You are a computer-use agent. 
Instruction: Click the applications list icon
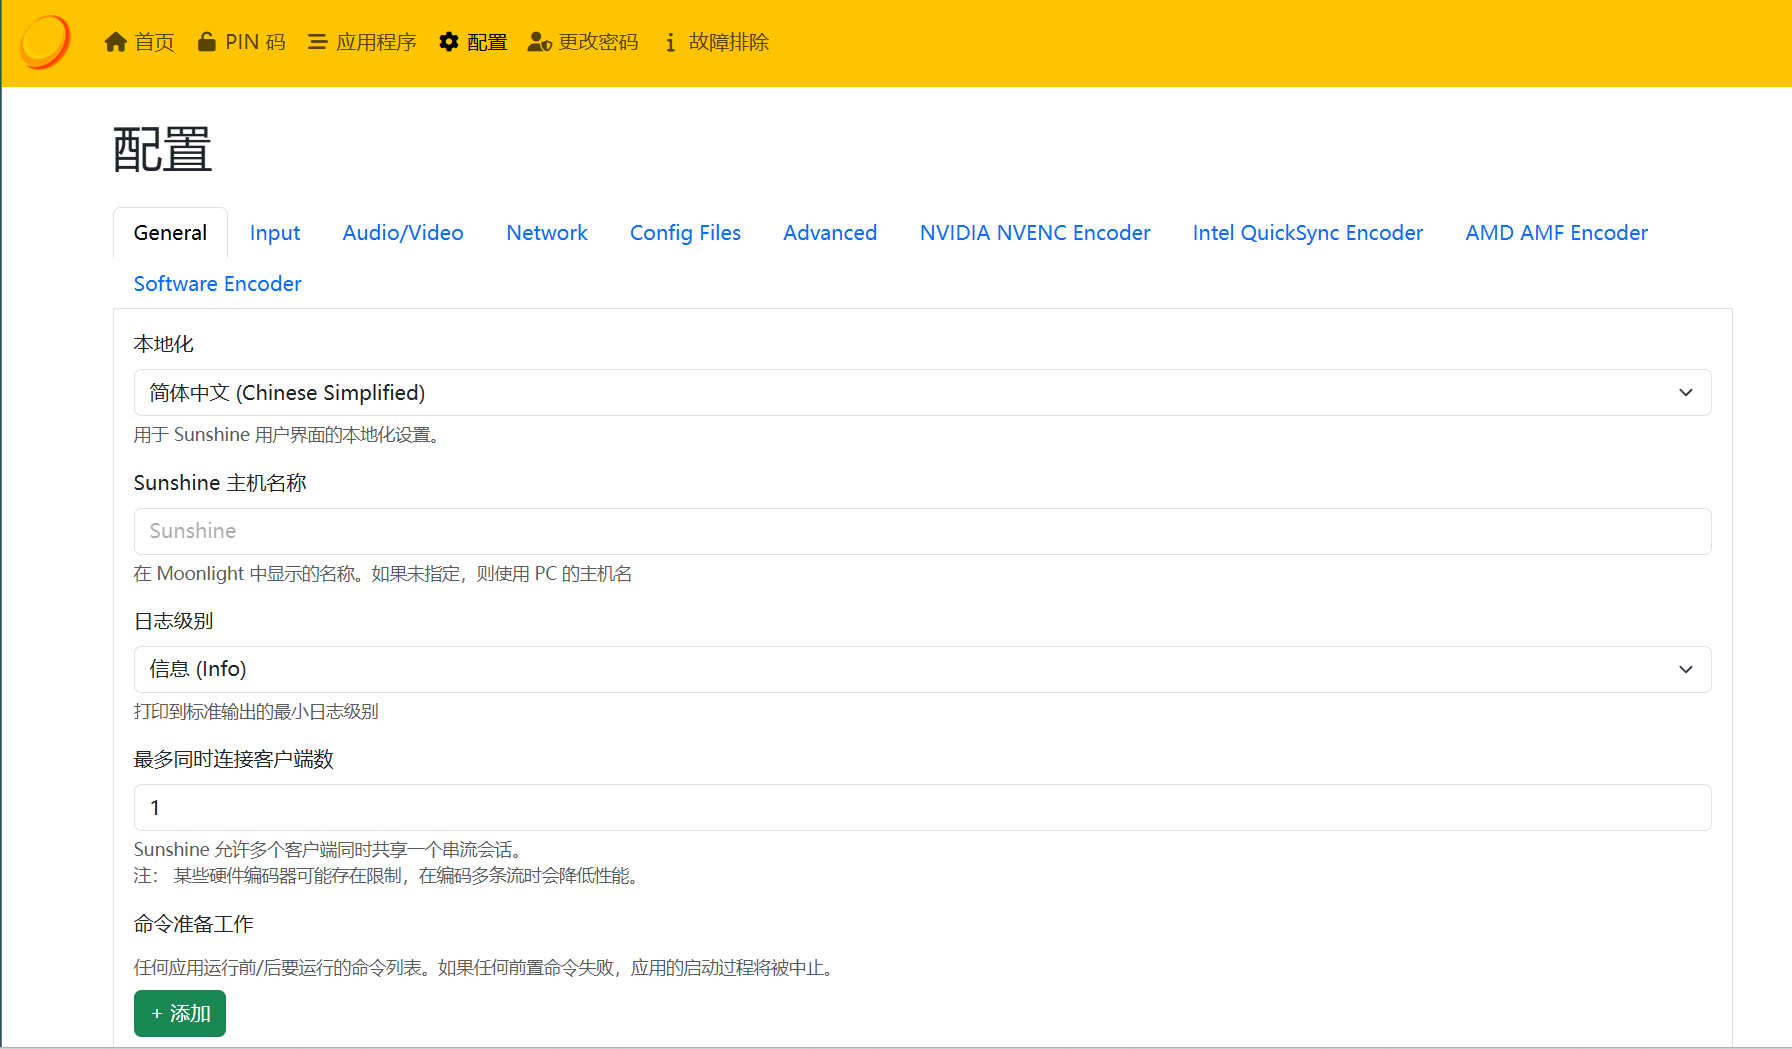pos(317,42)
